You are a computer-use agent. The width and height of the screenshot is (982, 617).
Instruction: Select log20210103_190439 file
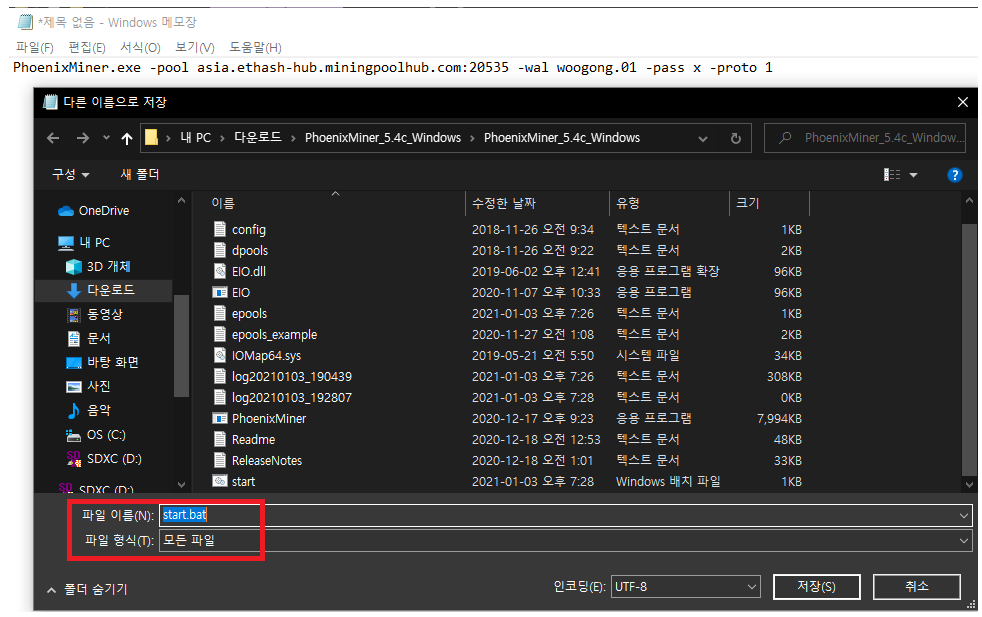pyautogui.click(x=292, y=376)
